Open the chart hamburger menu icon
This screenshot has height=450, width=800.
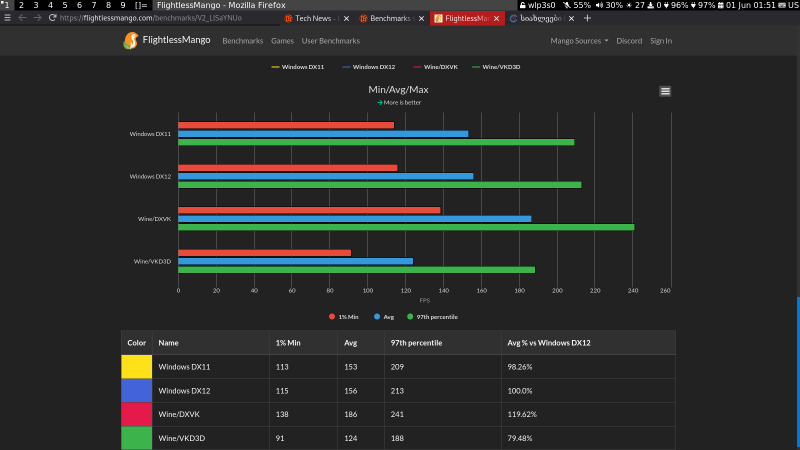coord(665,91)
